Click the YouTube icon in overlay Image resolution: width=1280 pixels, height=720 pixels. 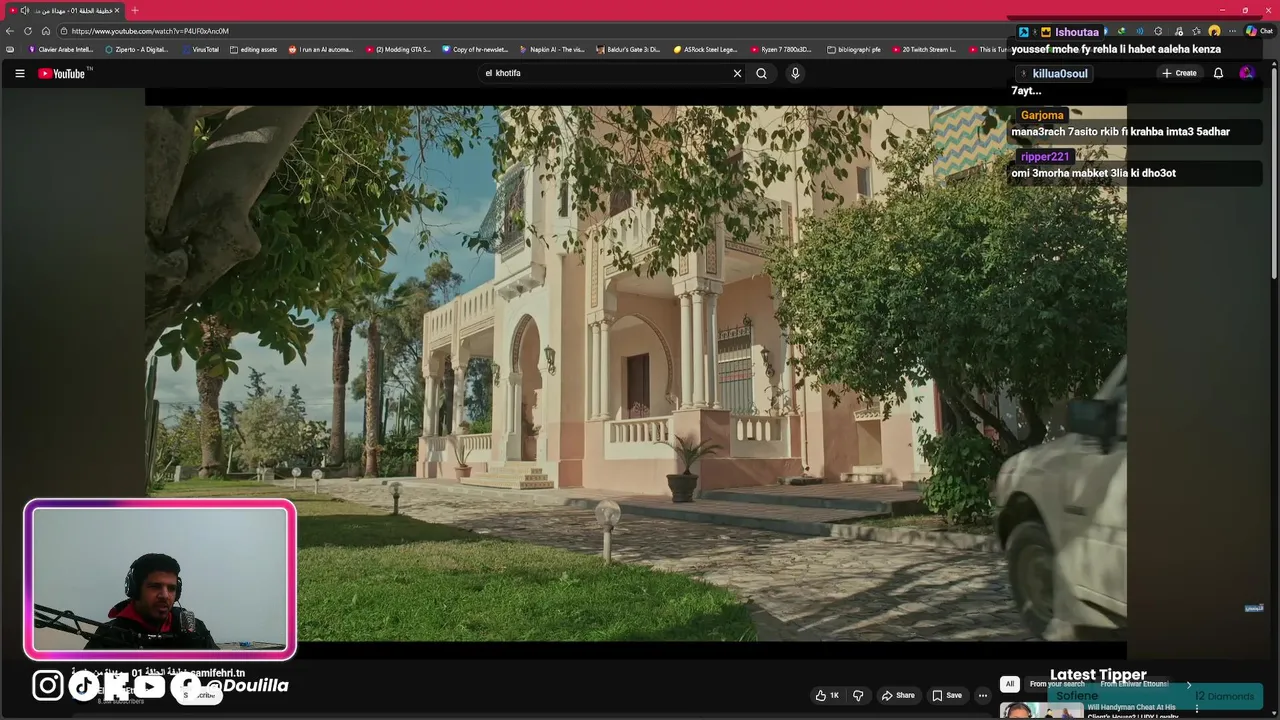click(149, 685)
